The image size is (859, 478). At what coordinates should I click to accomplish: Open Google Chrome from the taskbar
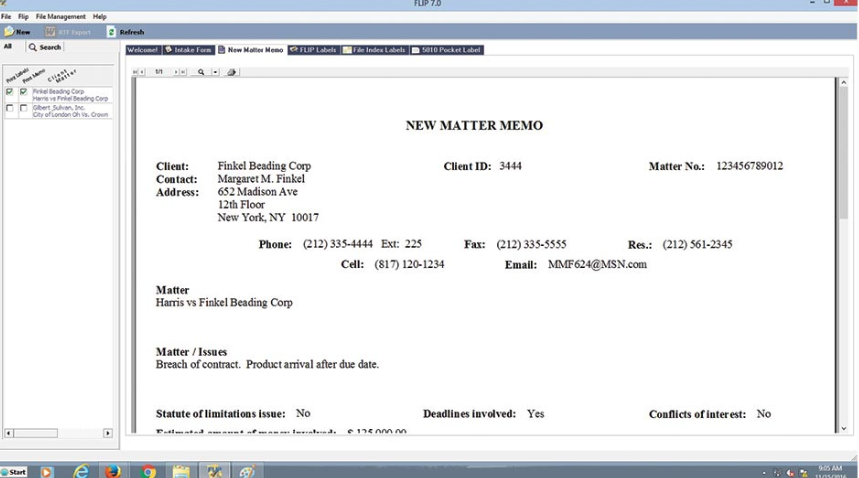point(147,471)
